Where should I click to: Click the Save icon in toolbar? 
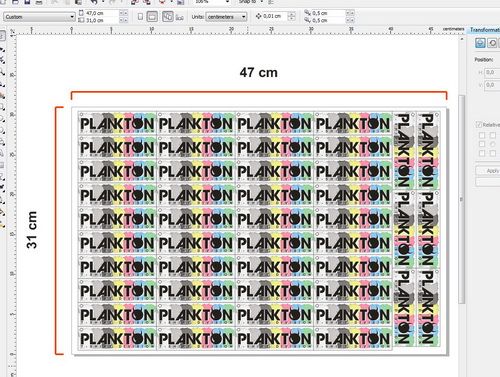coord(27,2)
